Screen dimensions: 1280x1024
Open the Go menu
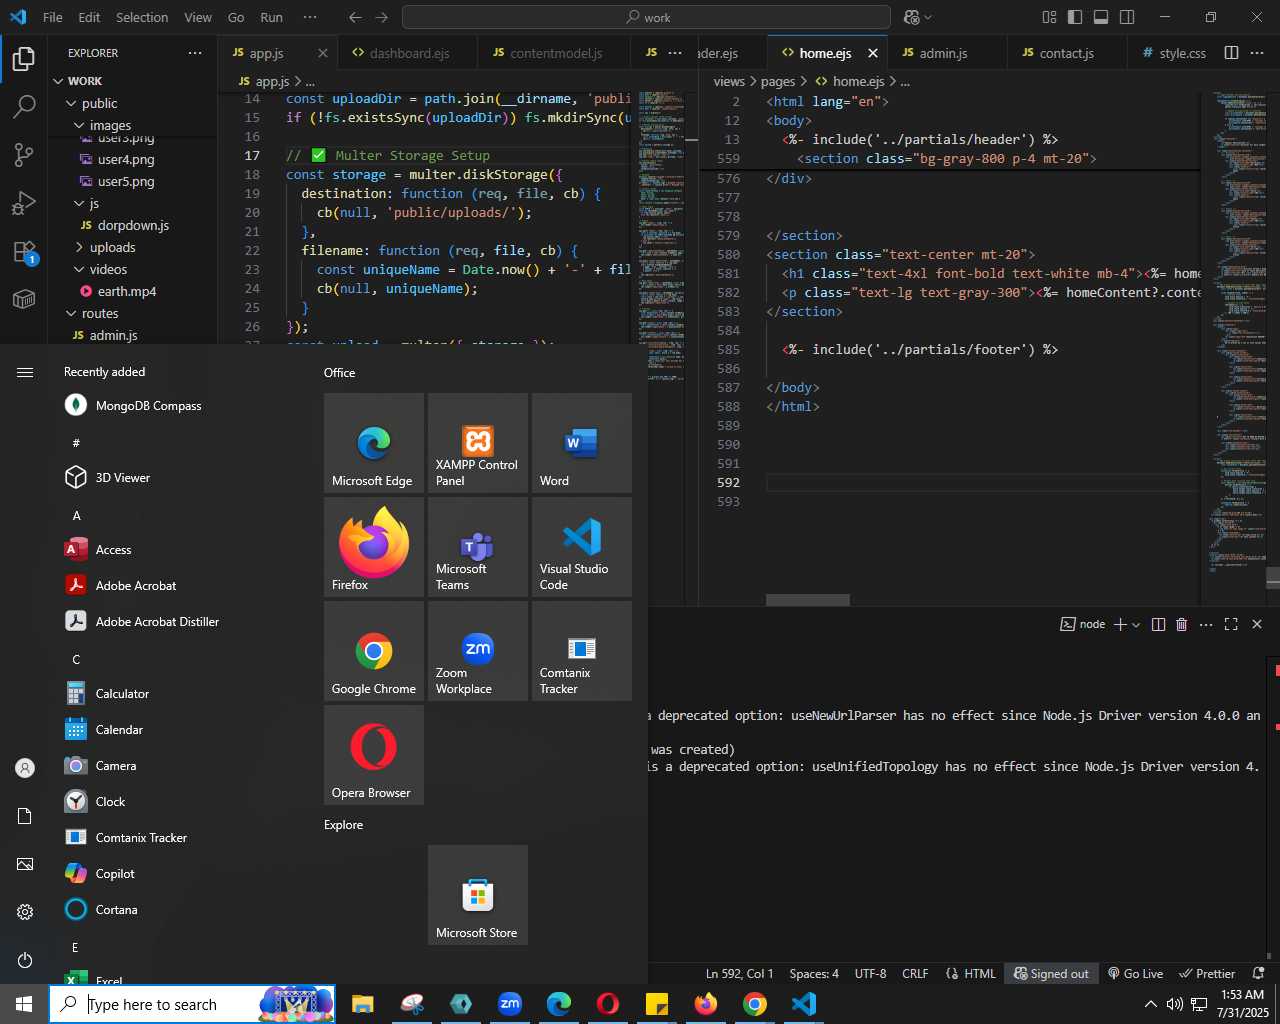(236, 17)
